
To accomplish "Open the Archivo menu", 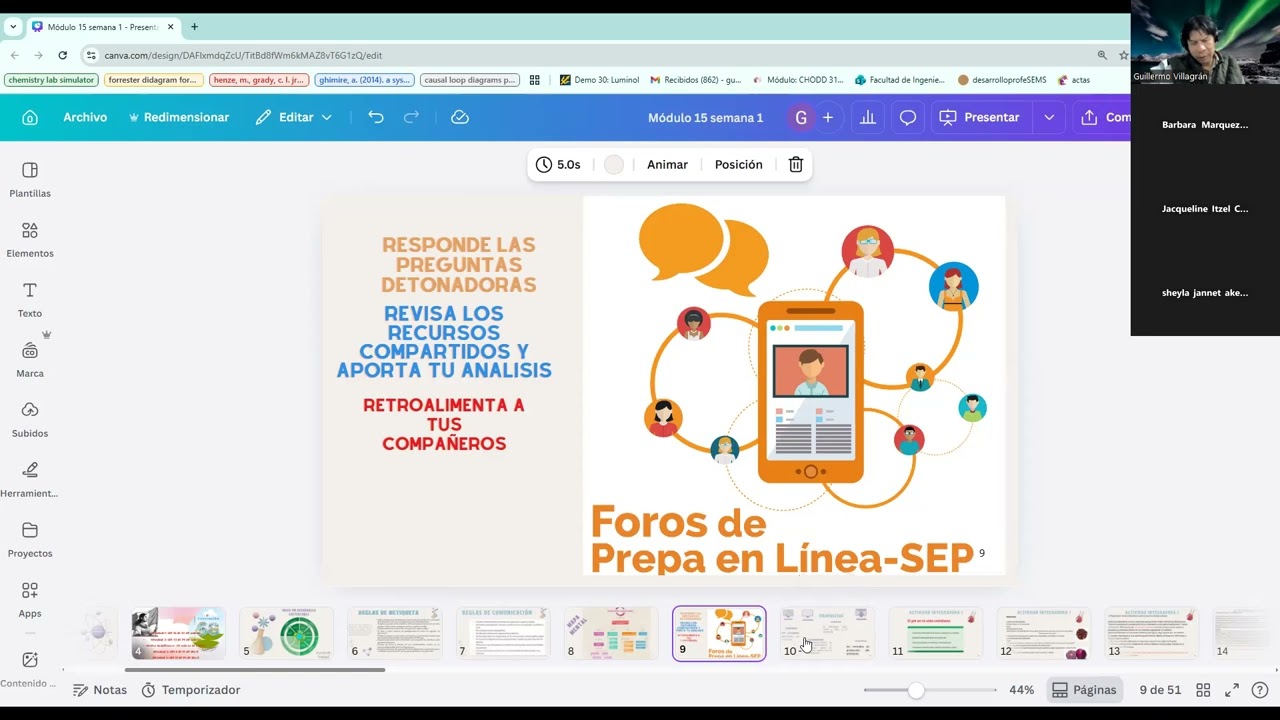I will [85, 117].
